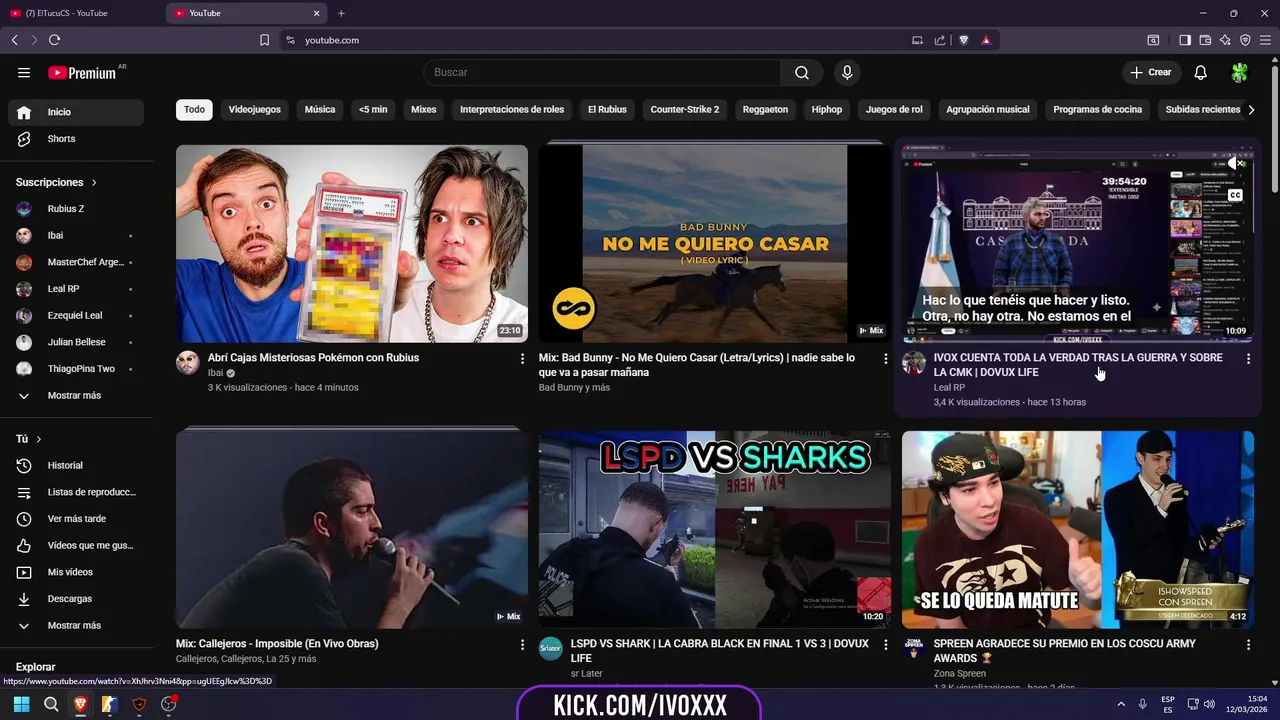Open Windows Start menu

tap(21, 704)
